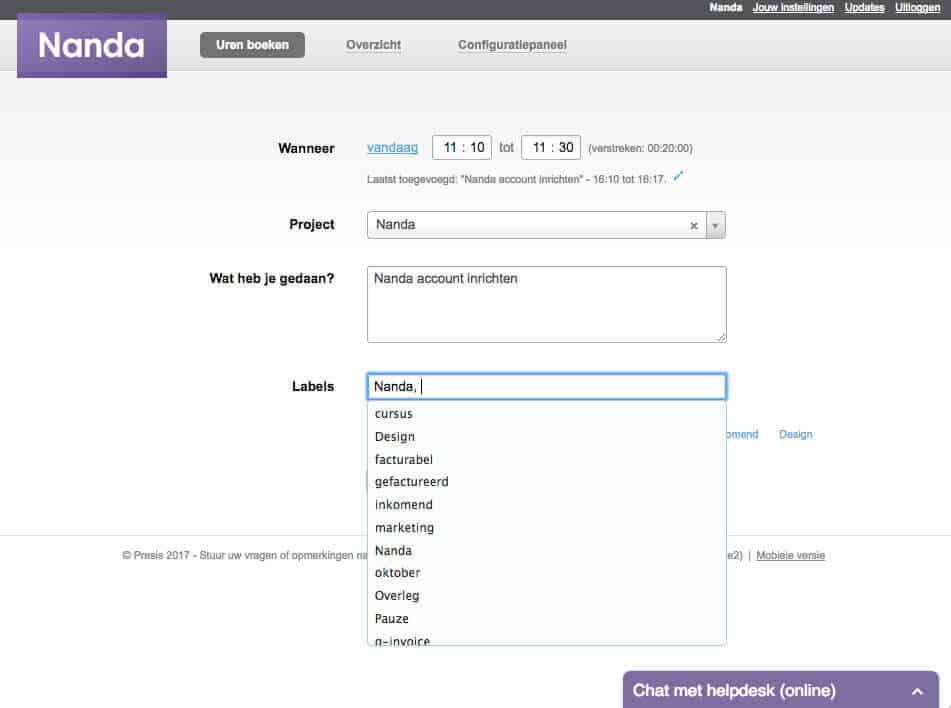Expand the helpdesk chat chevron
Viewport: 951px width, 708px height.
[x=917, y=691]
